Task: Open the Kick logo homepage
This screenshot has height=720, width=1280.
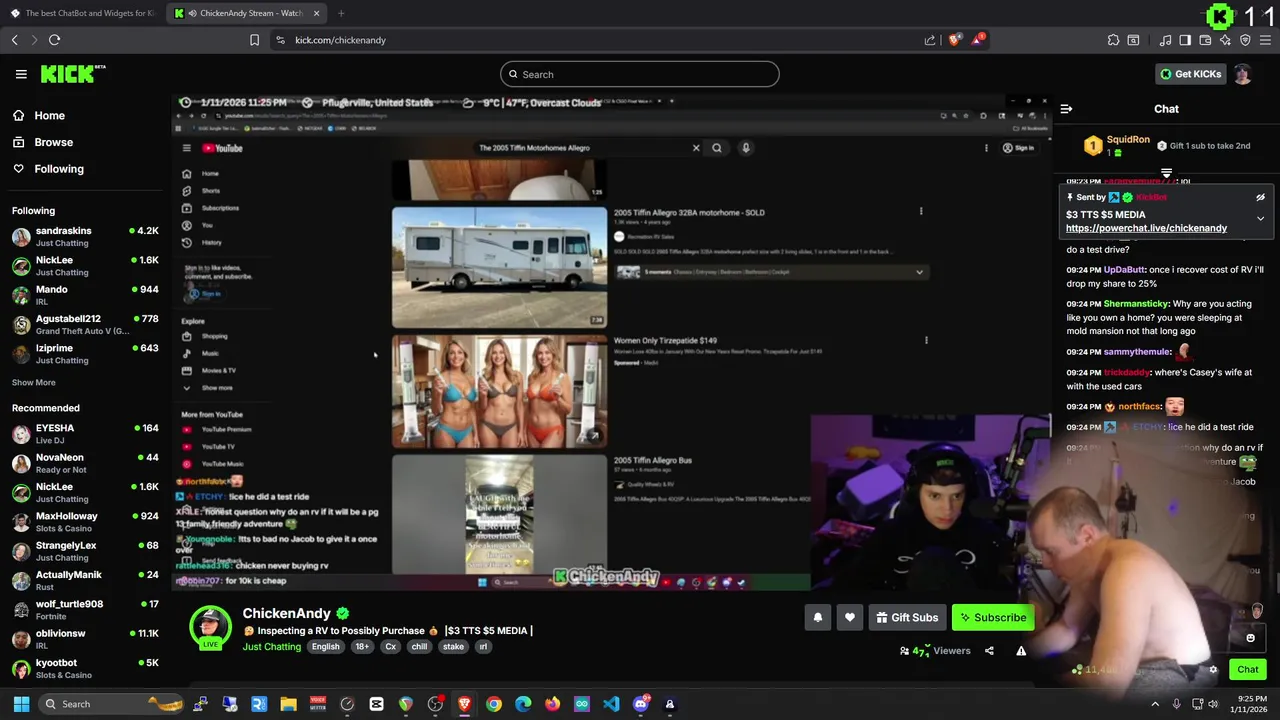Action: 72,74
